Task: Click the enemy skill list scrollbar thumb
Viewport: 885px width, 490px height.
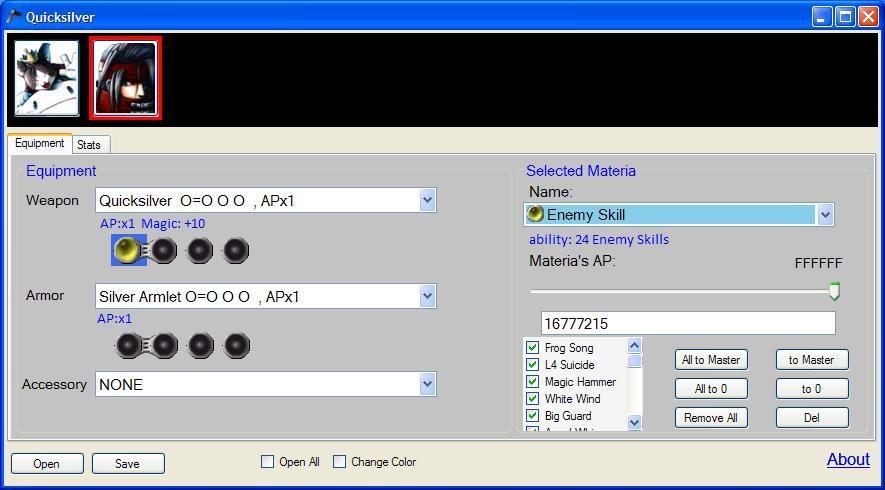Action: pos(634,360)
